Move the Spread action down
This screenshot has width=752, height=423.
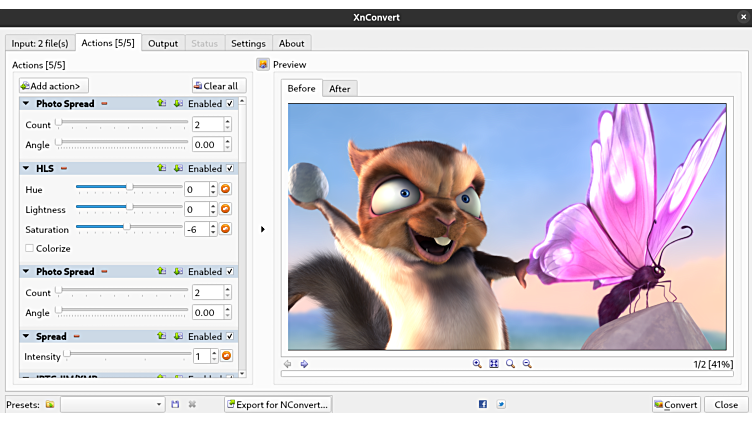click(x=178, y=336)
